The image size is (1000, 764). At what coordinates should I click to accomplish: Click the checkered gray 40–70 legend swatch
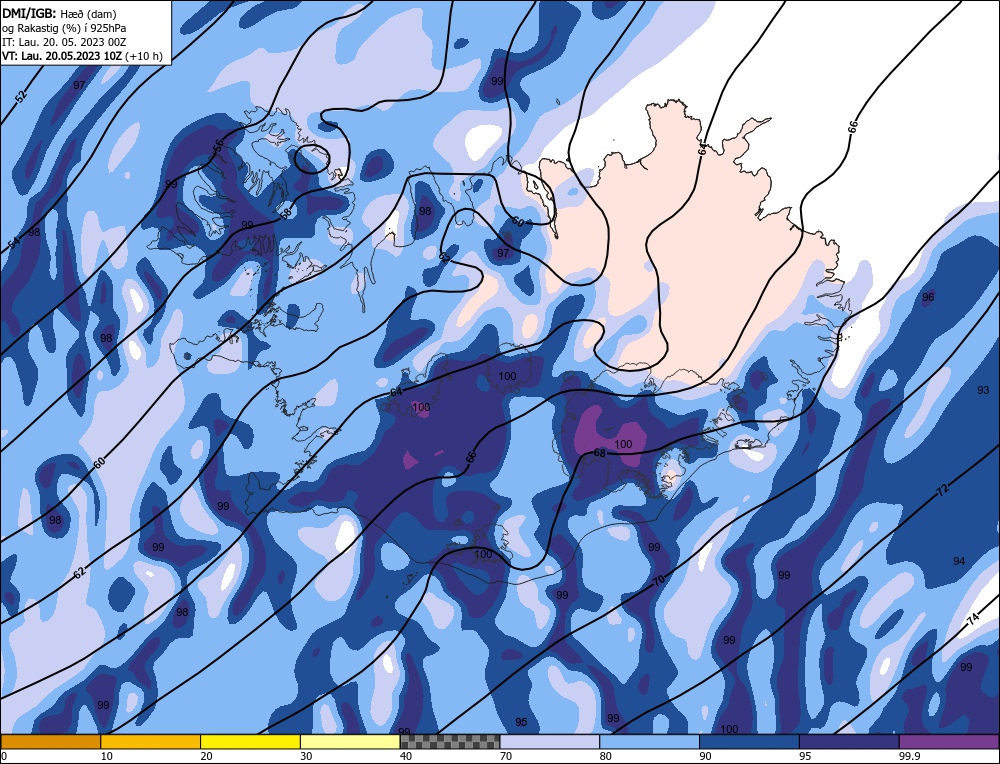click(x=450, y=741)
